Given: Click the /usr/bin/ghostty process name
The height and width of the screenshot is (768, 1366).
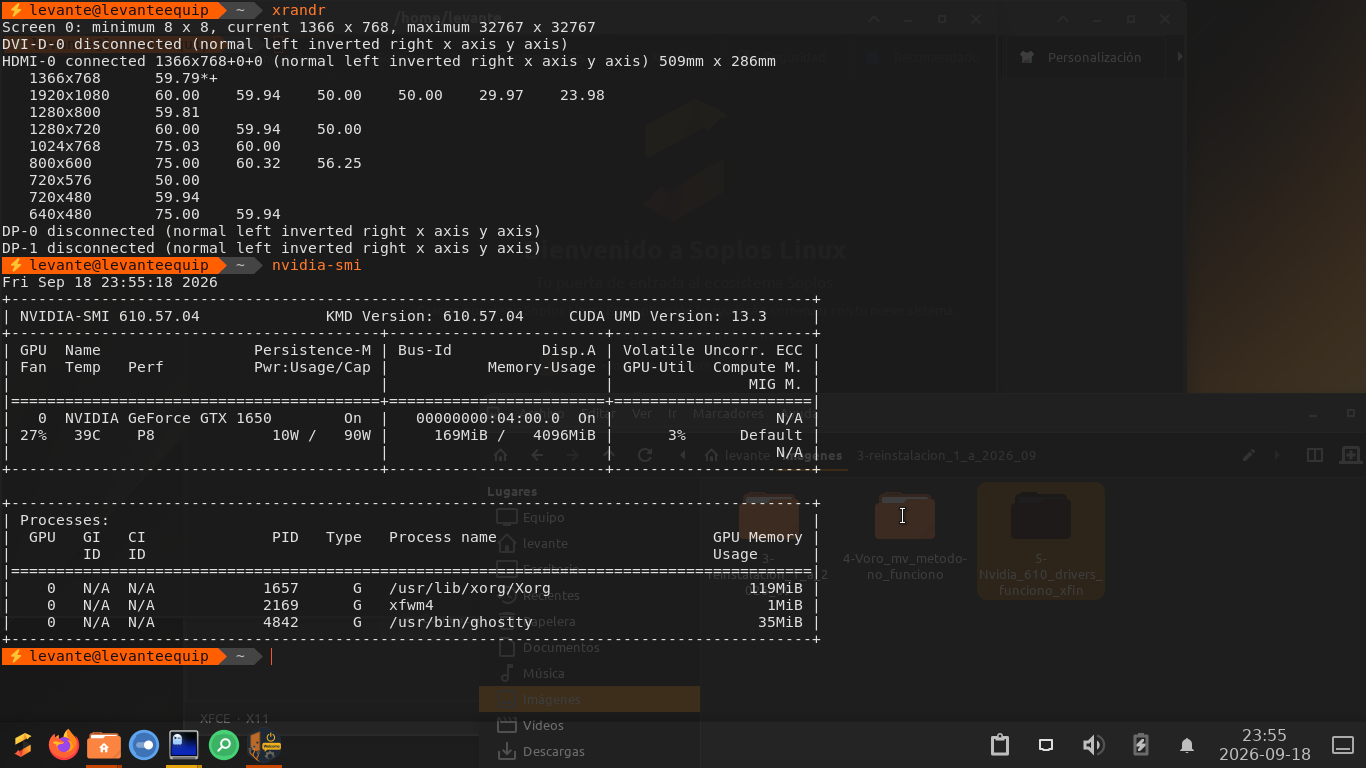Looking at the screenshot, I should [x=461, y=622].
